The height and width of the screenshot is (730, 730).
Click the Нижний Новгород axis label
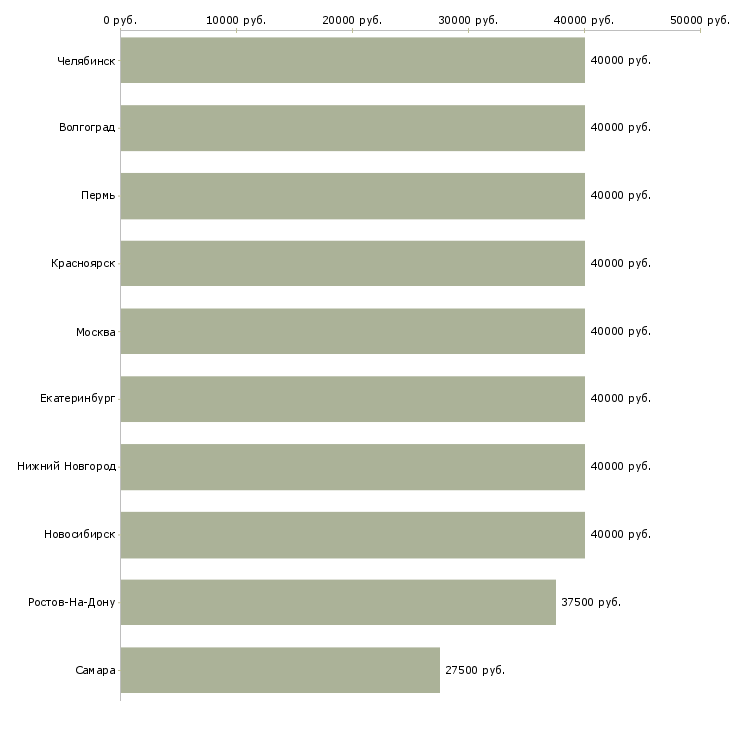pyautogui.click(x=67, y=467)
